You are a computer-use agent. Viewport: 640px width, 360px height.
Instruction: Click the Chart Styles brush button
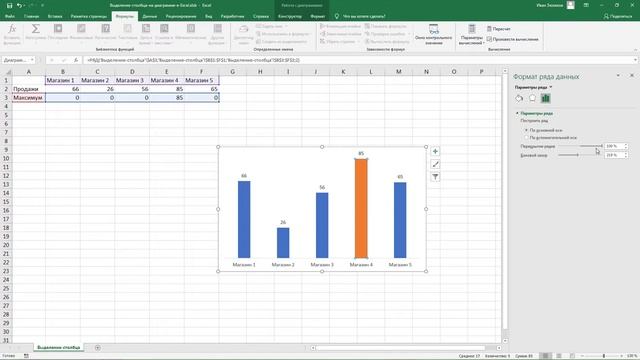tap(435, 164)
